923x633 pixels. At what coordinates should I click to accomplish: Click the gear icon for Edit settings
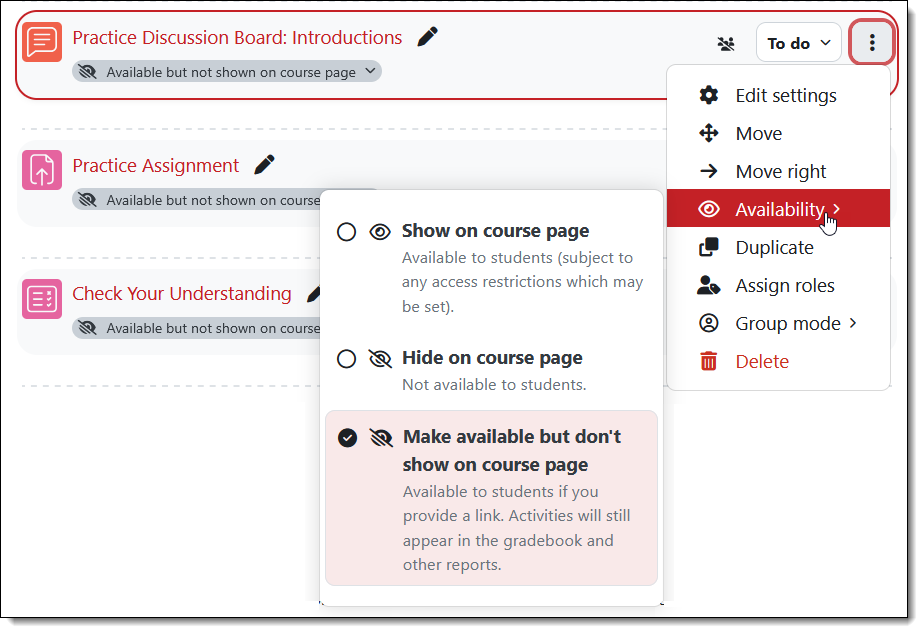coord(708,95)
